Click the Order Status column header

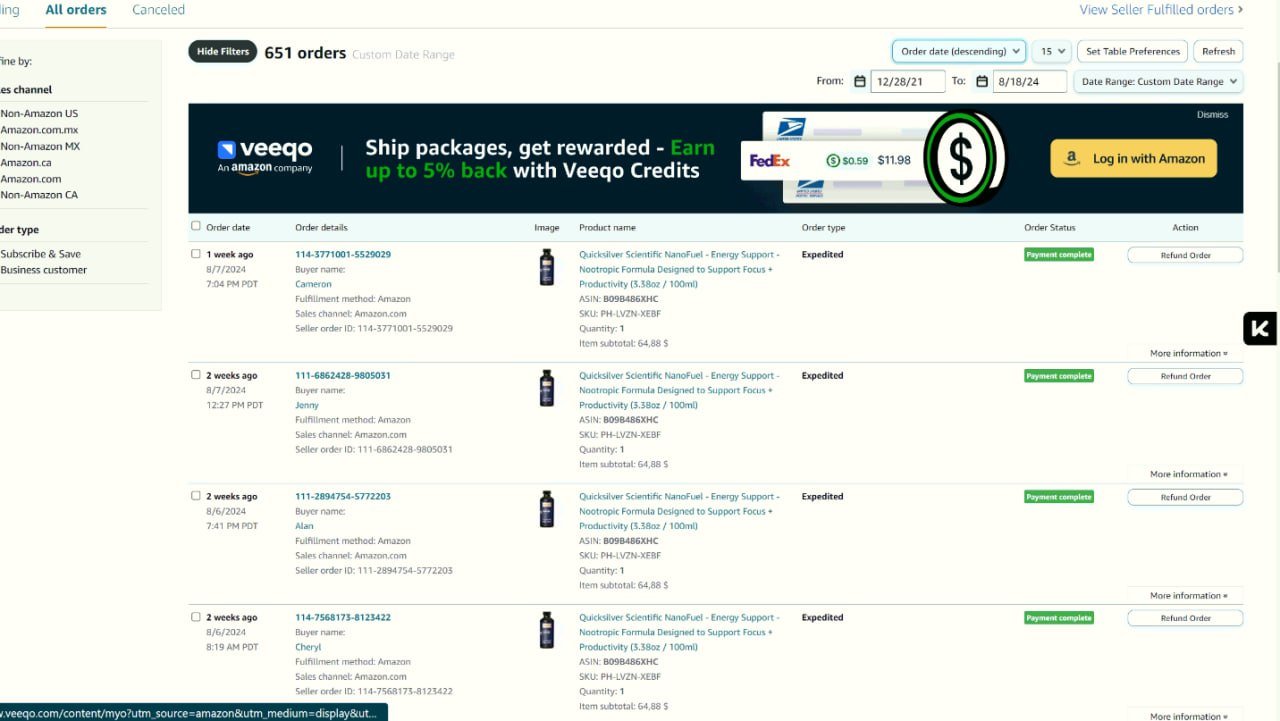click(1050, 227)
